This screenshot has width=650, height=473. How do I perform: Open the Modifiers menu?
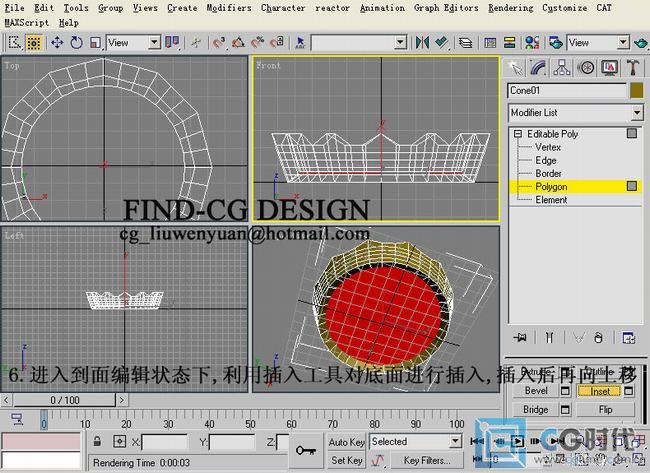(229, 8)
